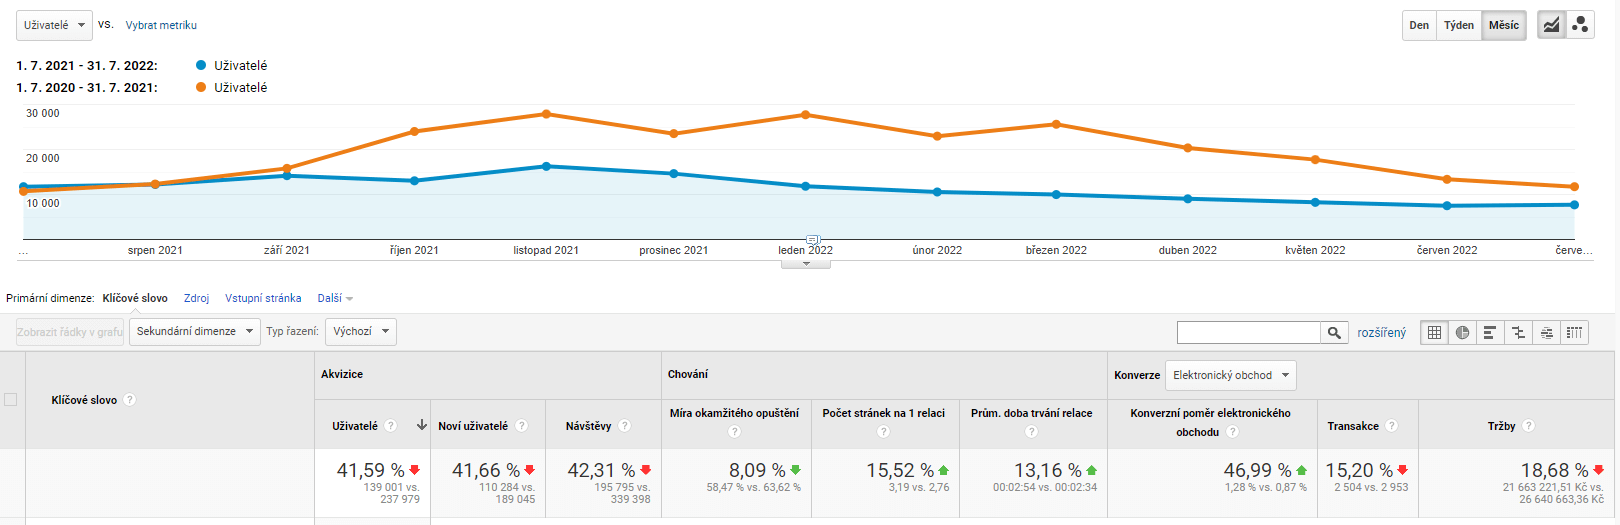
Task: Click the annotation icon at leden 2022
Action: pyautogui.click(x=813, y=240)
